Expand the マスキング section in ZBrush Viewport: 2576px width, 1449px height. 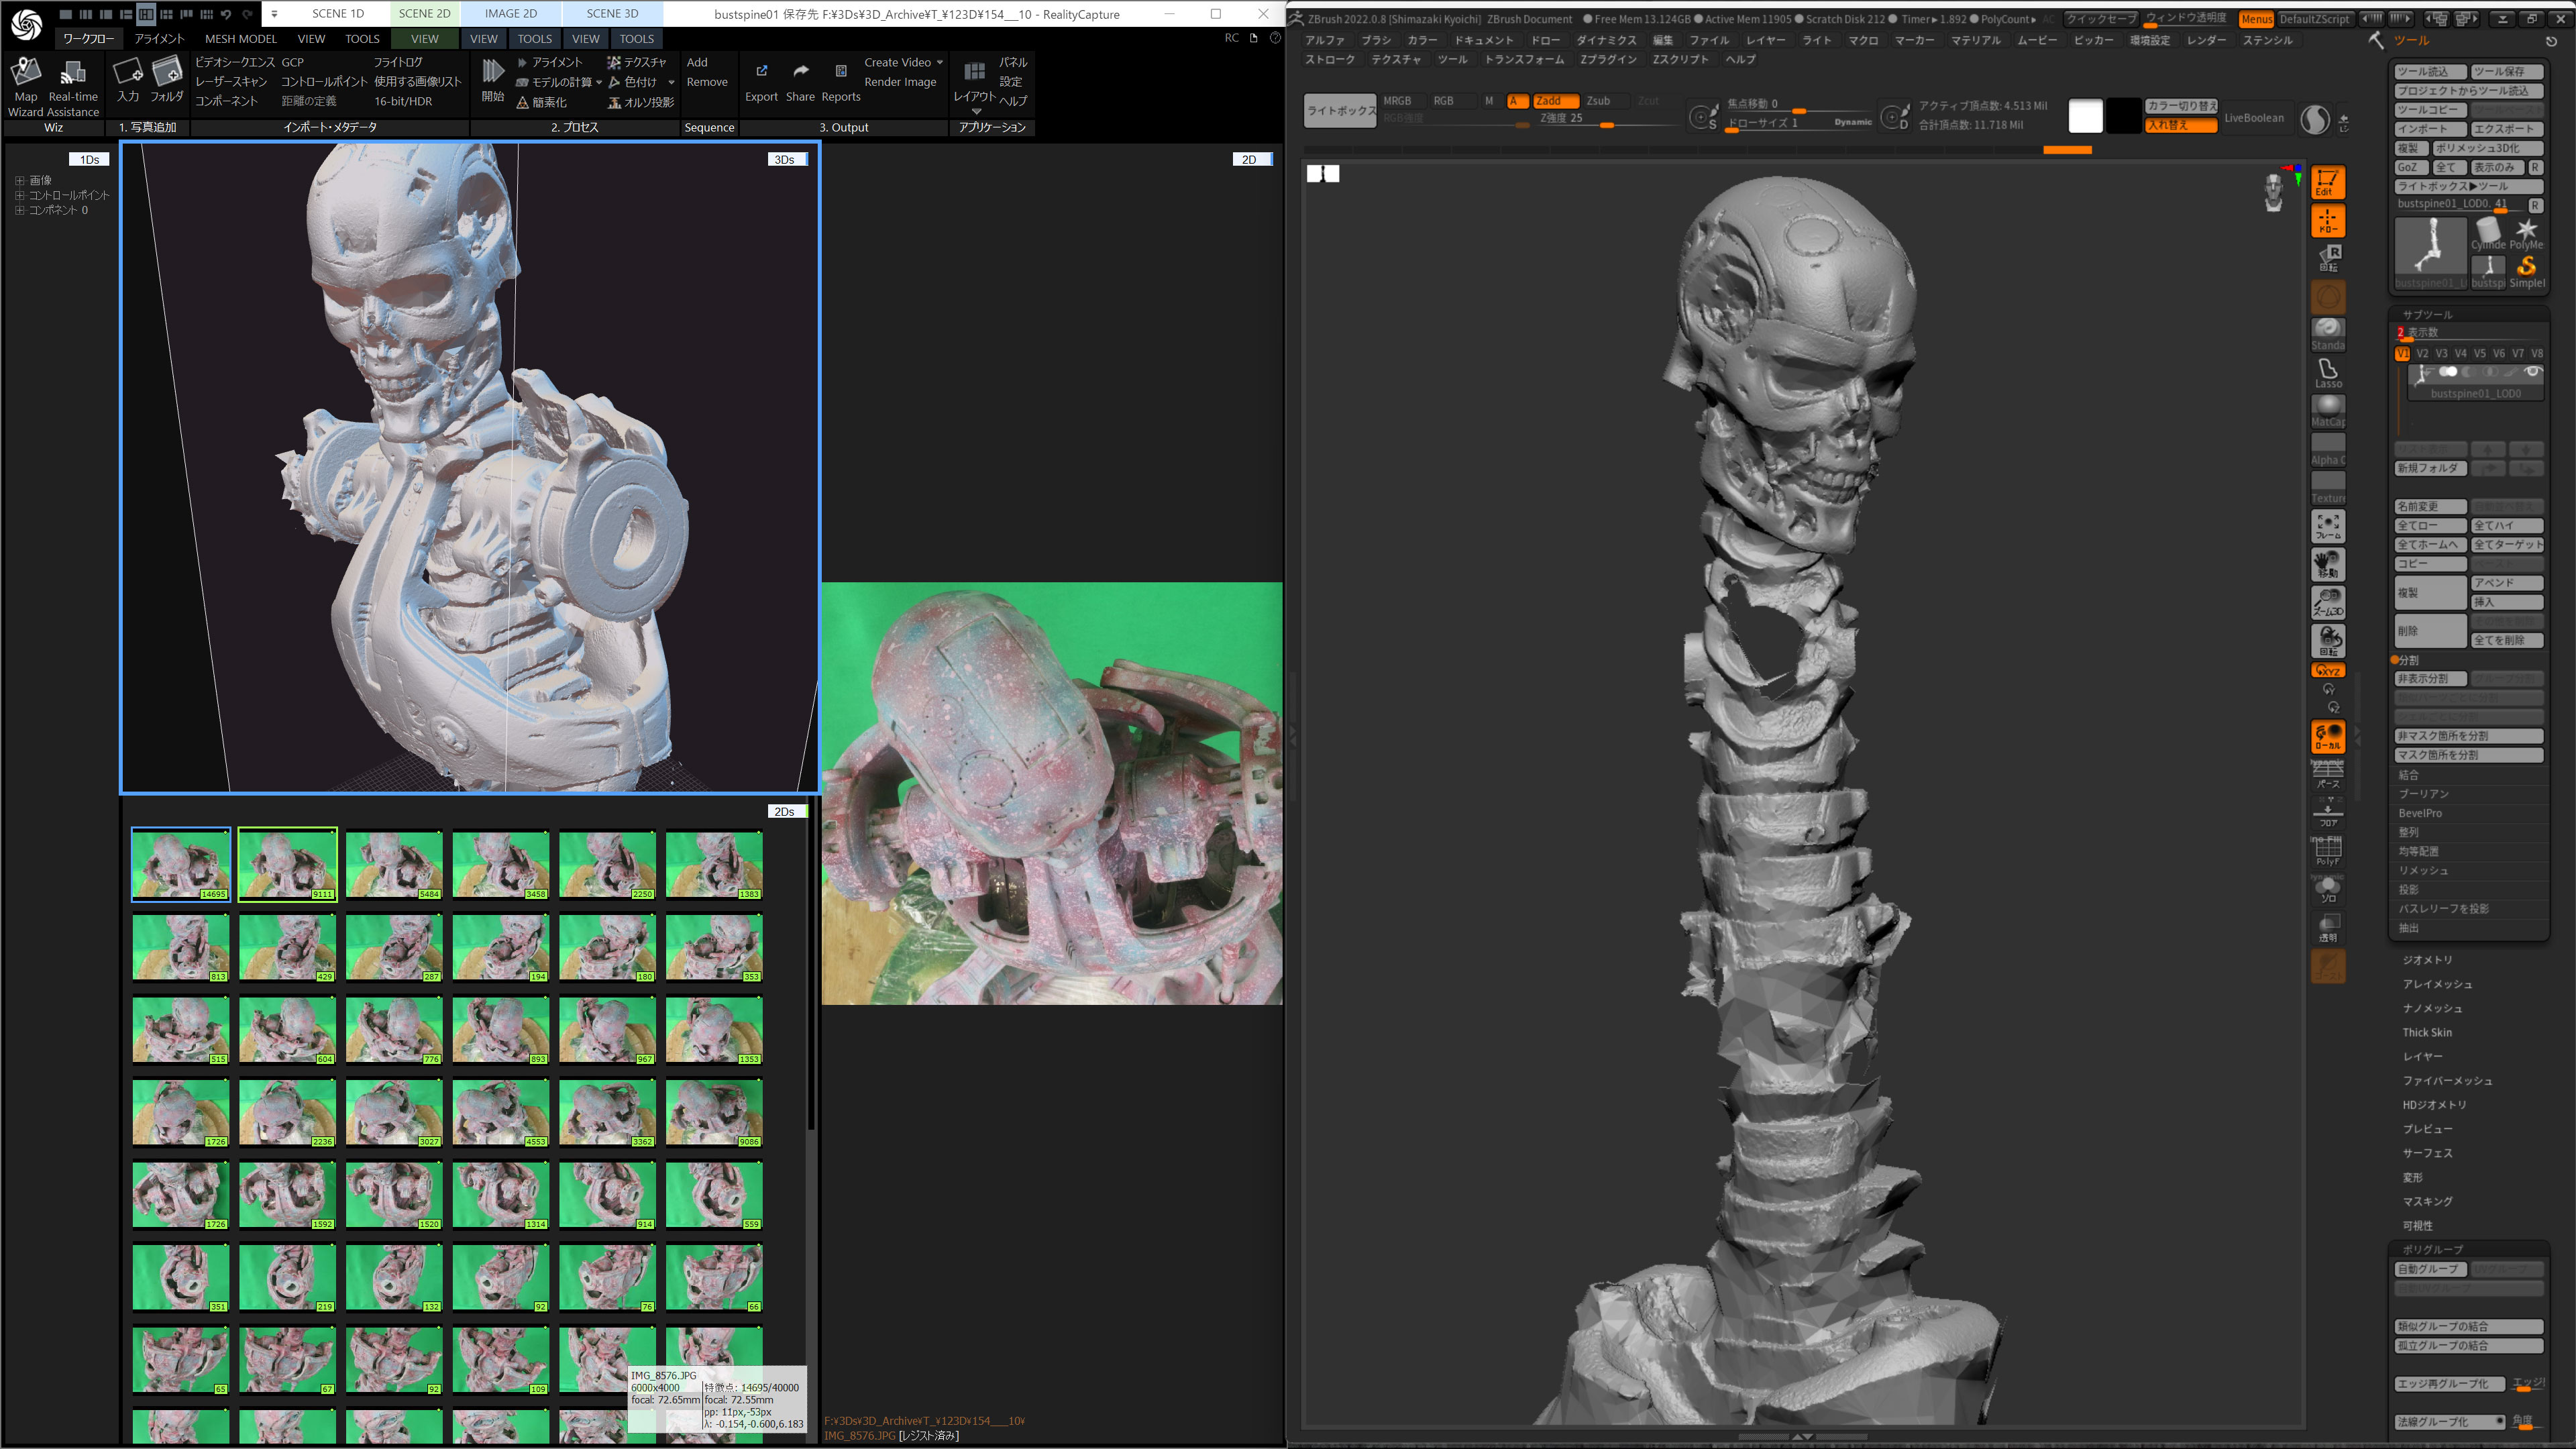(x=2427, y=1201)
